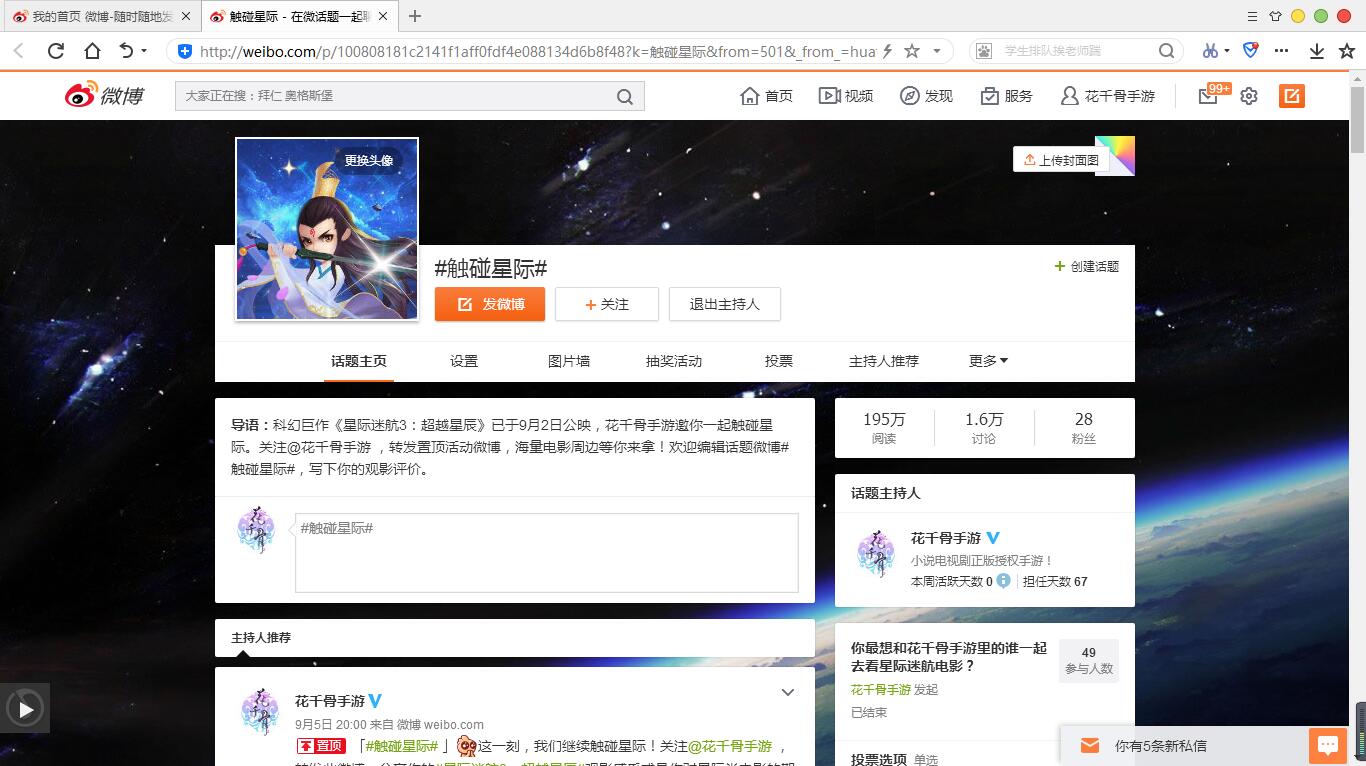Image resolution: width=1366 pixels, height=766 pixels.
Task: Open the 更多 dropdown in topic tabs
Action: point(988,361)
